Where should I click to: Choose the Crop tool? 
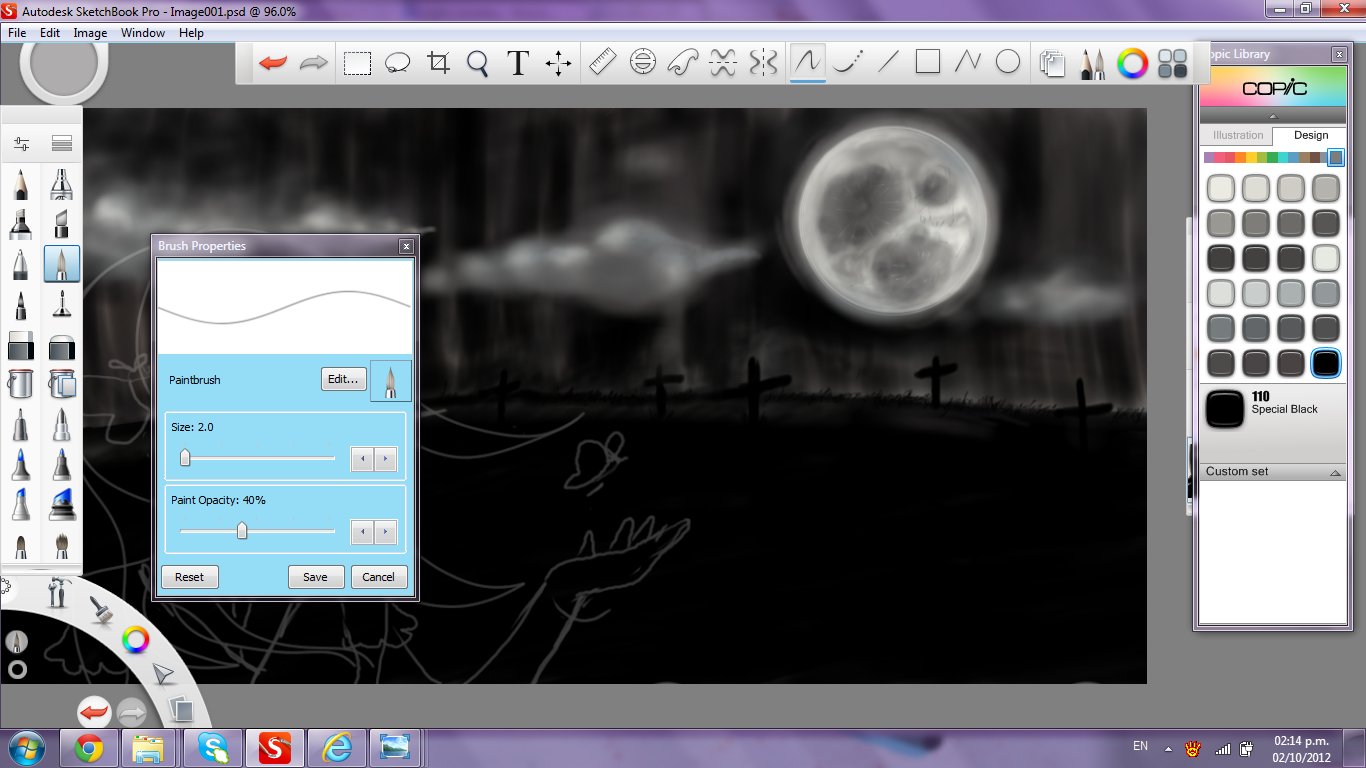click(x=438, y=63)
